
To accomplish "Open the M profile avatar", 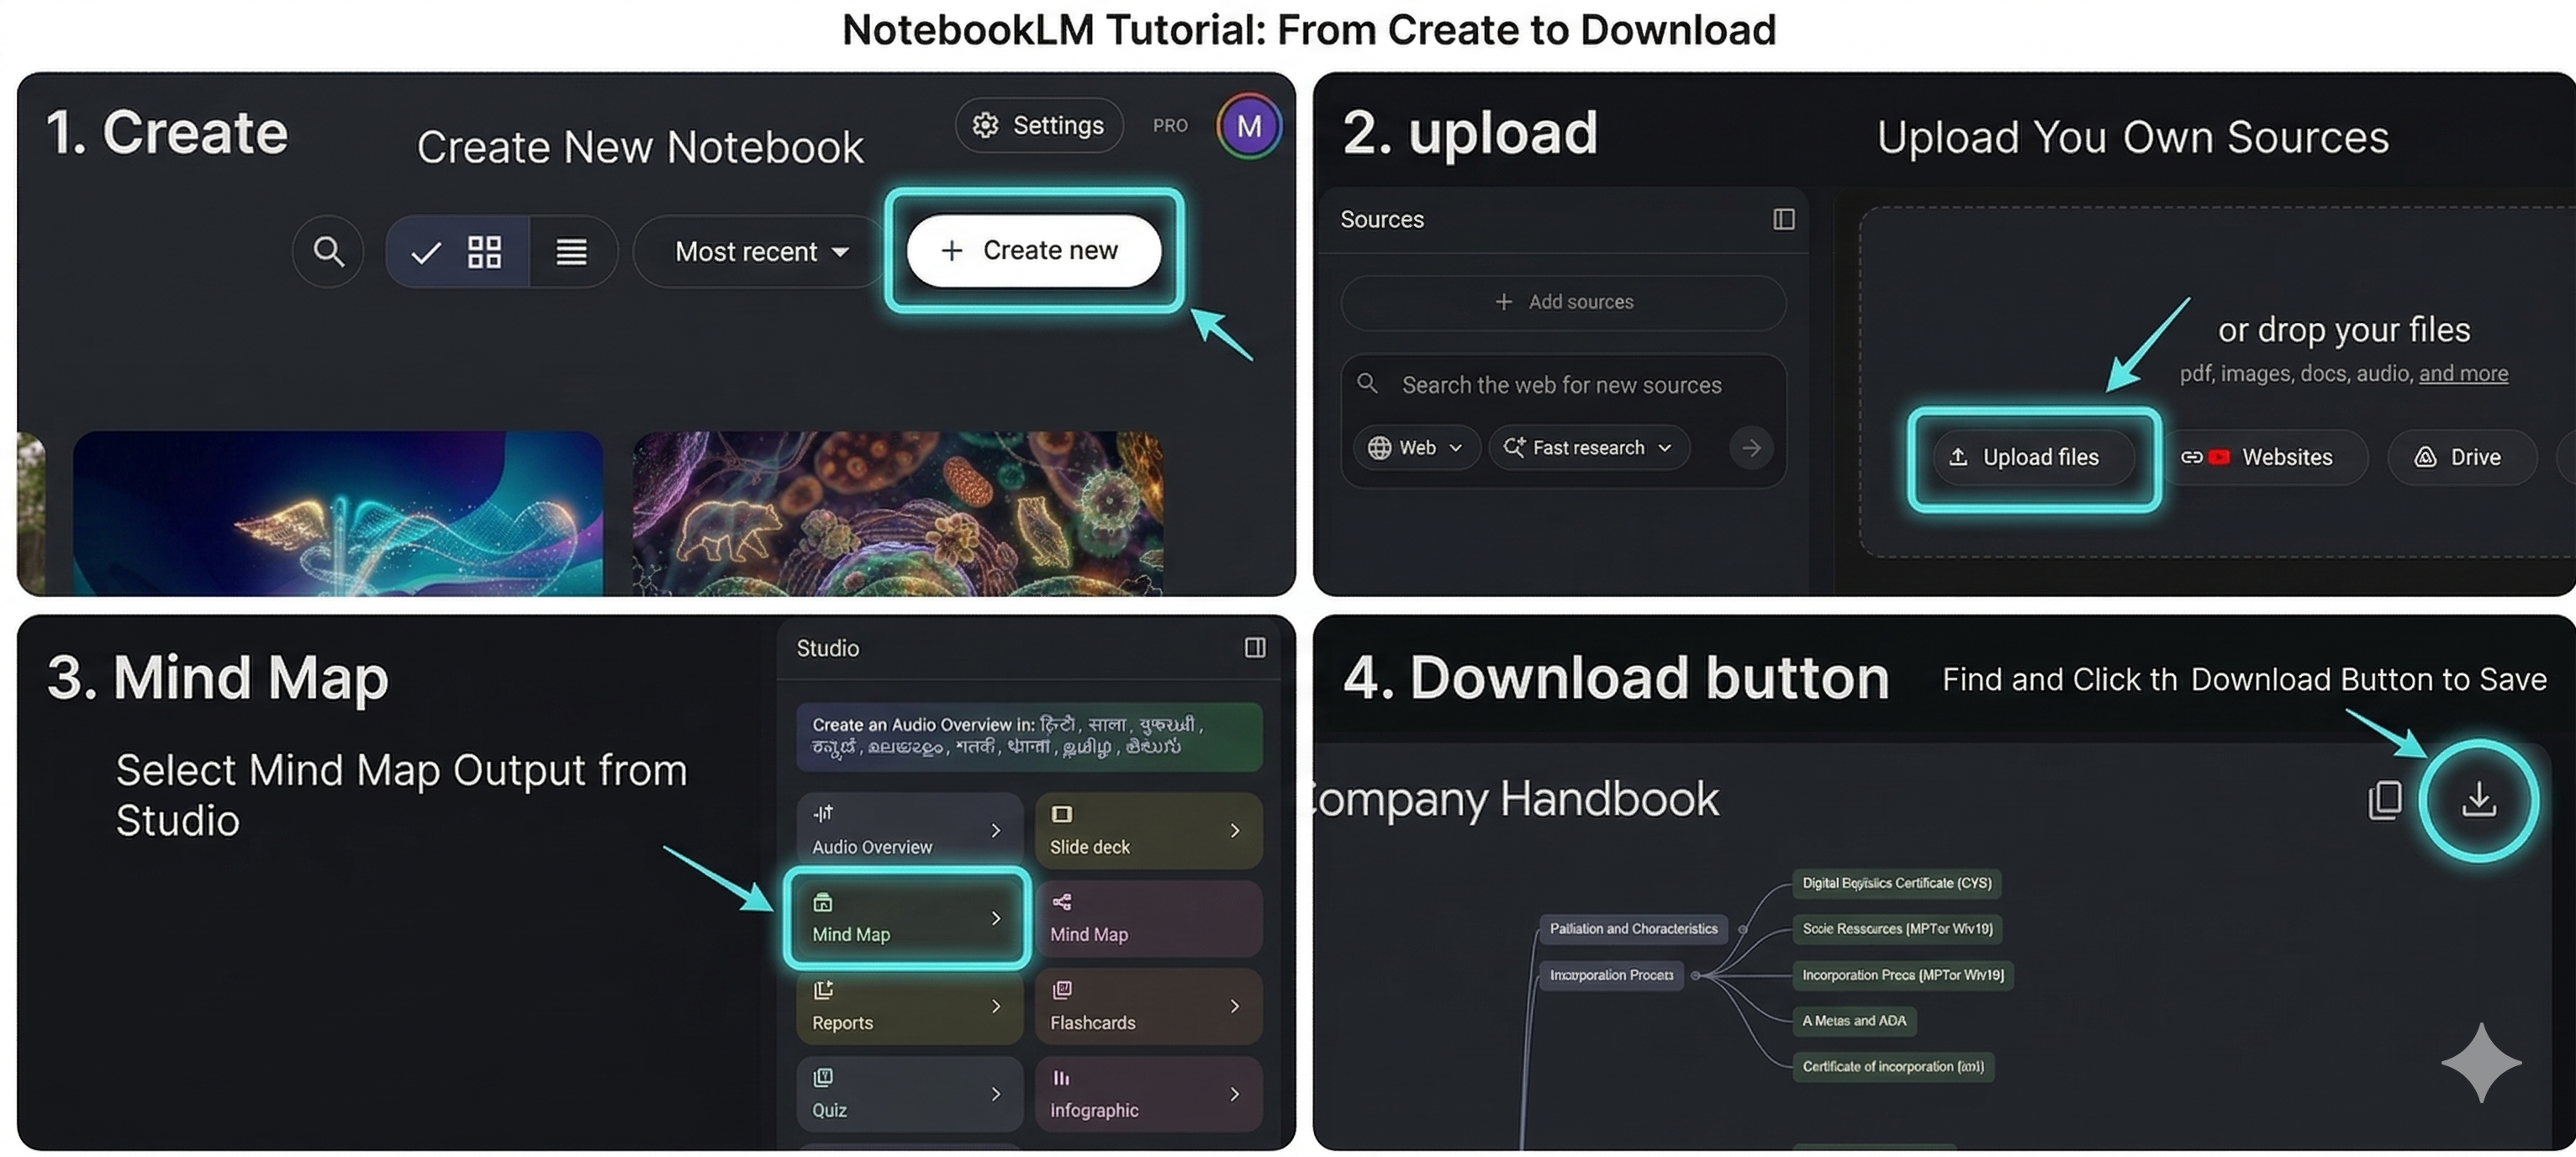I will click(1248, 126).
